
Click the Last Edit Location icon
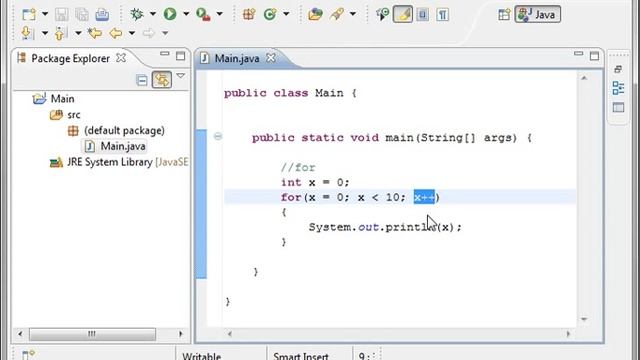pyautogui.click(x=95, y=33)
